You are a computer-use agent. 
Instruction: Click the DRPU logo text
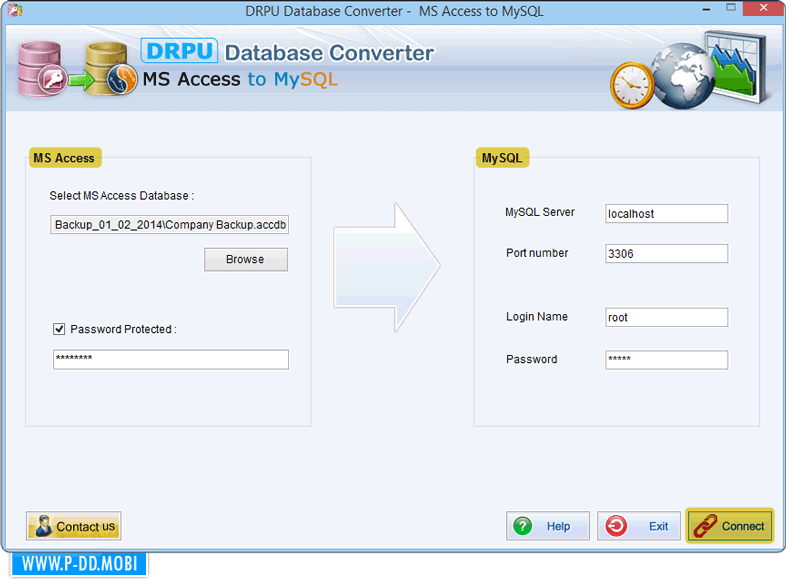point(179,51)
